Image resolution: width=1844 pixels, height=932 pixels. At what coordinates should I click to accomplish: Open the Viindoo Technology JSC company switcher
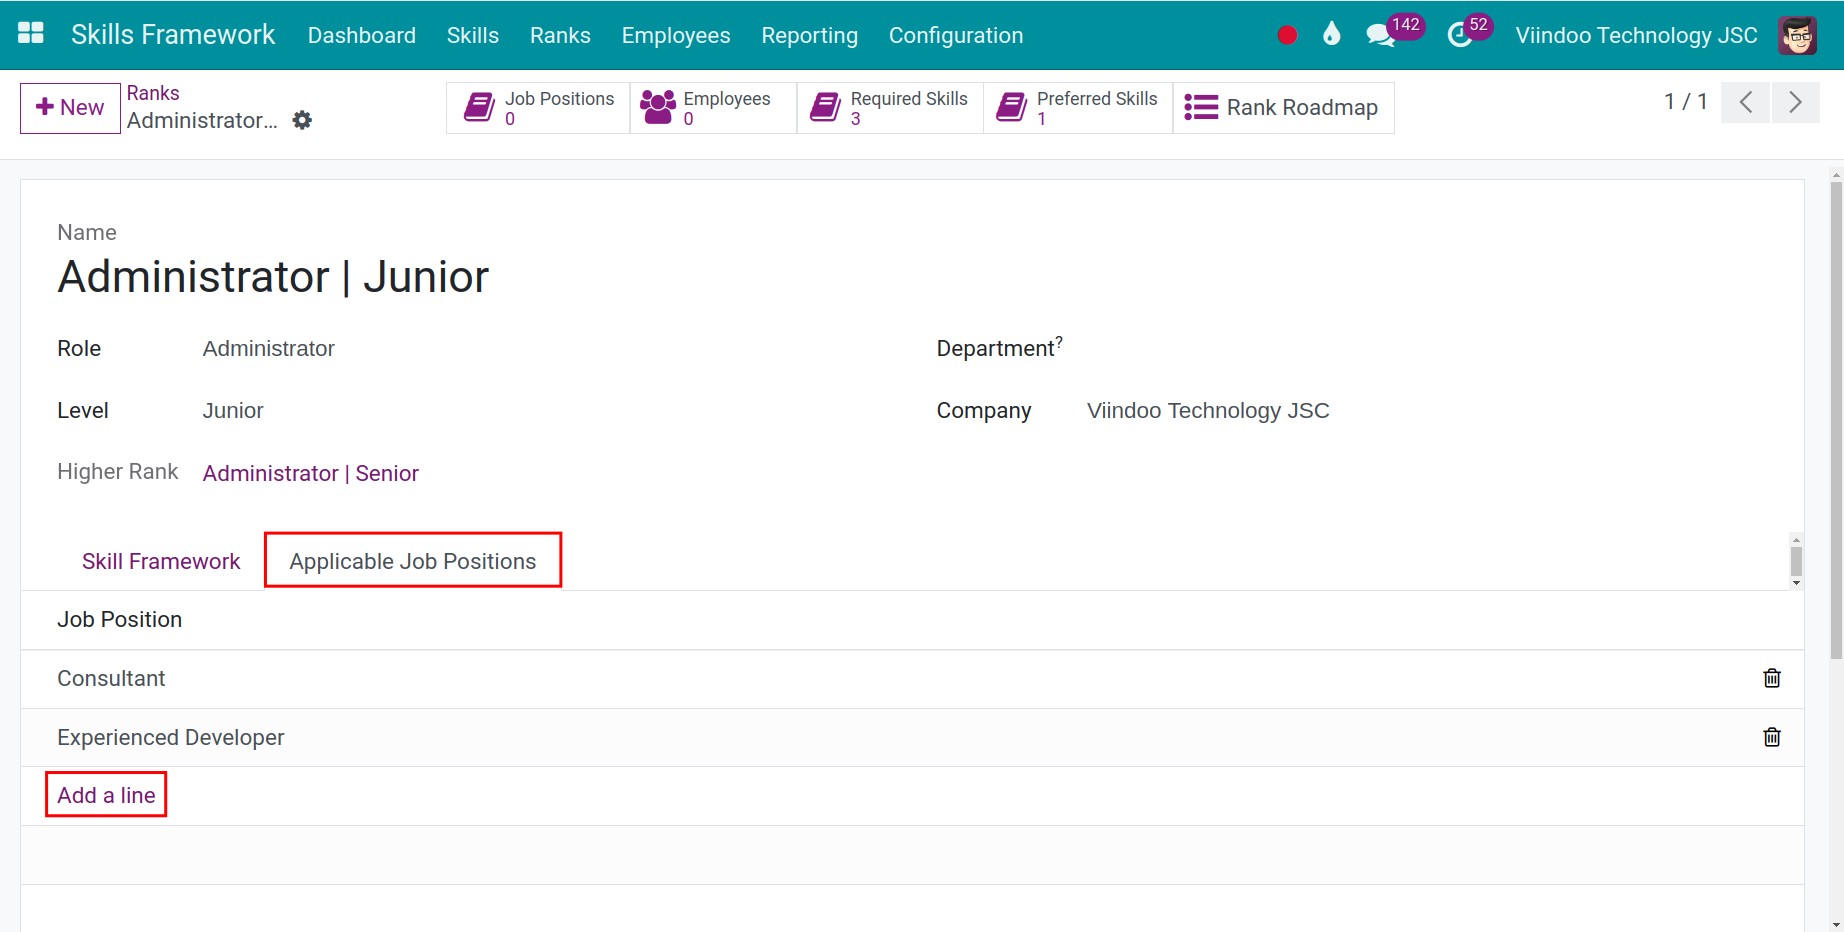pos(1636,35)
